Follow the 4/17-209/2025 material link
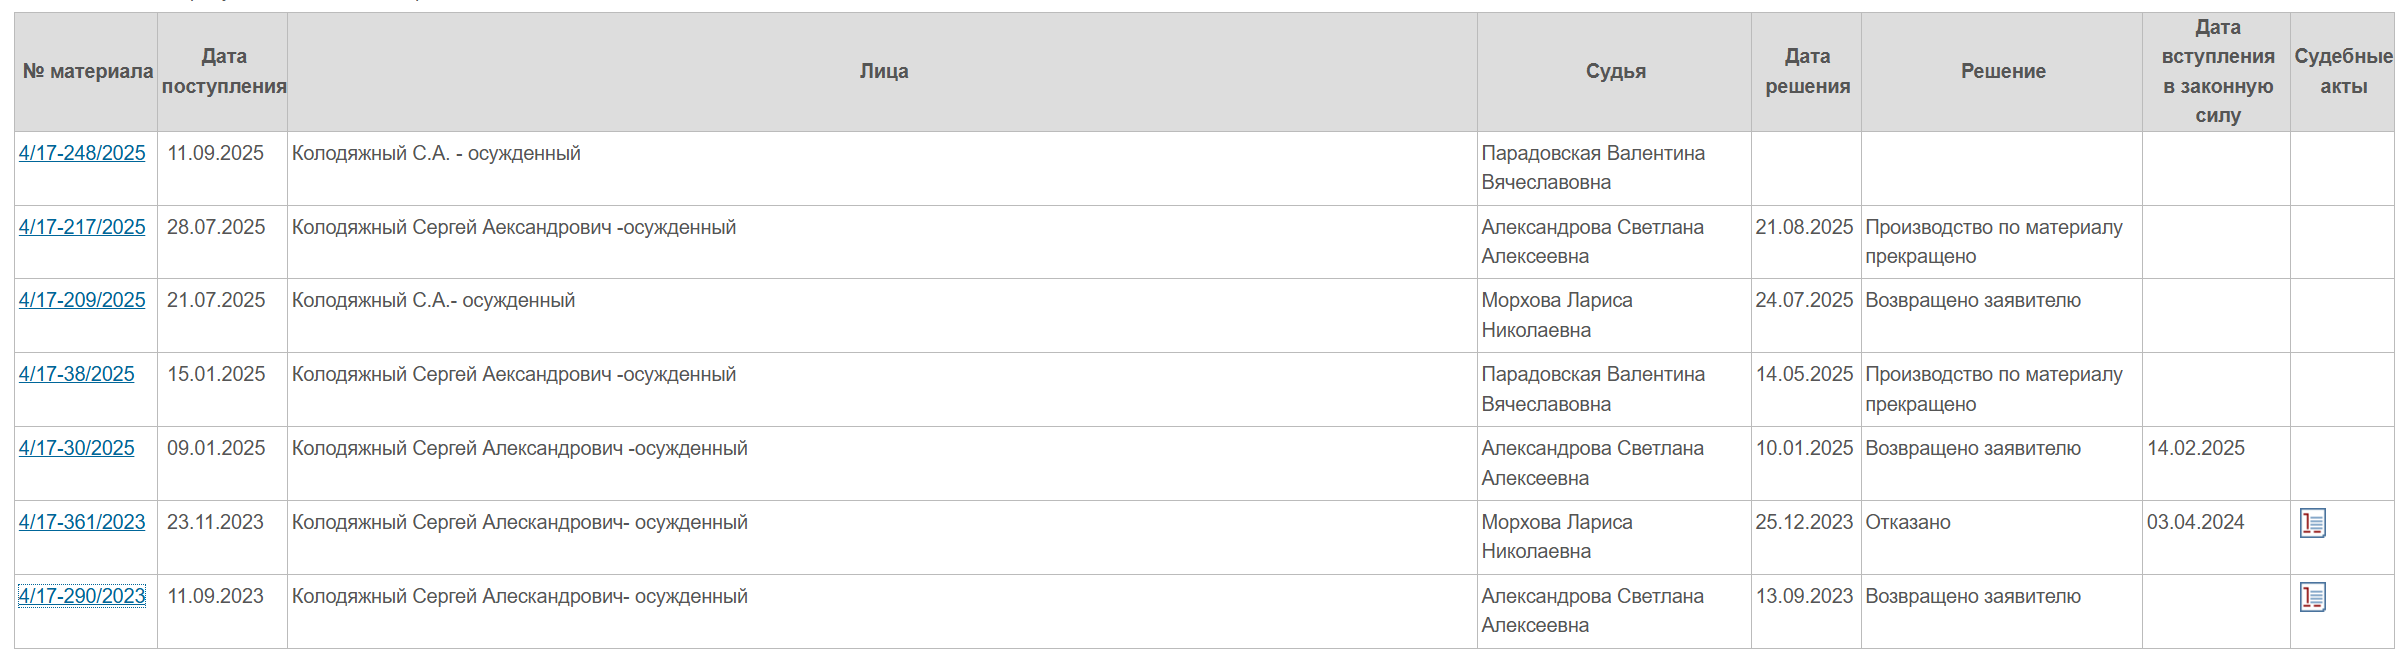The height and width of the screenshot is (664, 2404). tap(82, 300)
